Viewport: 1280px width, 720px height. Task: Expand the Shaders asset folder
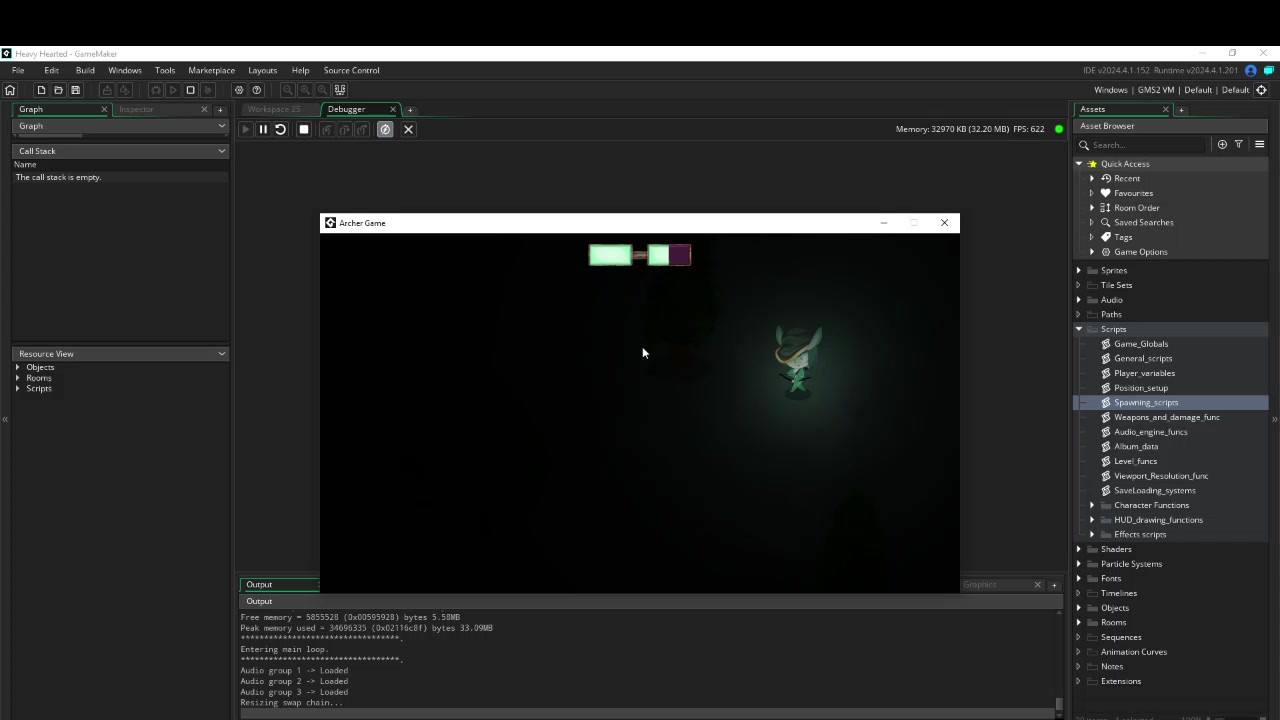pyautogui.click(x=1079, y=549)
